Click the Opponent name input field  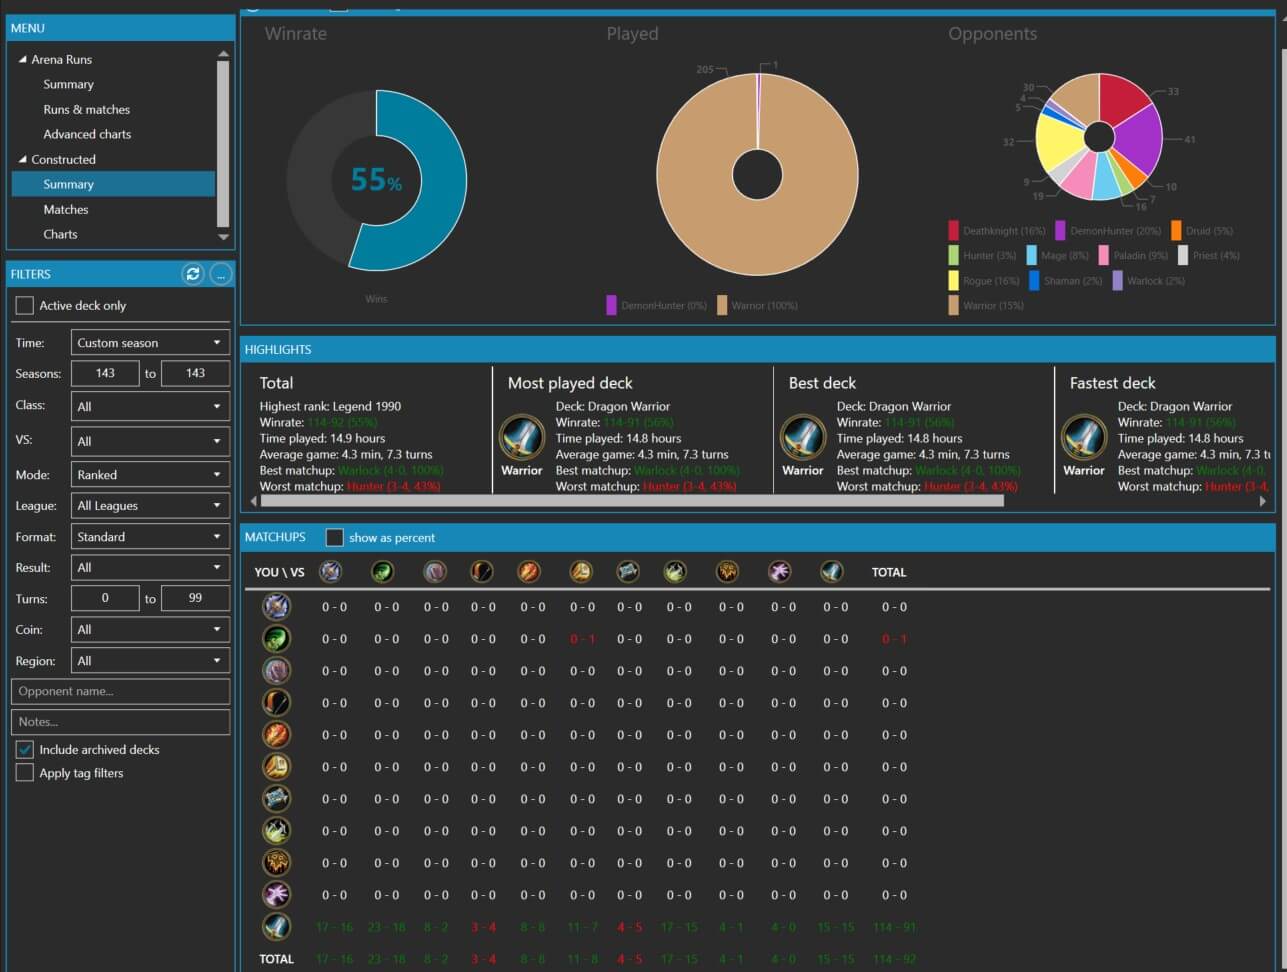[x=120, y=691]
